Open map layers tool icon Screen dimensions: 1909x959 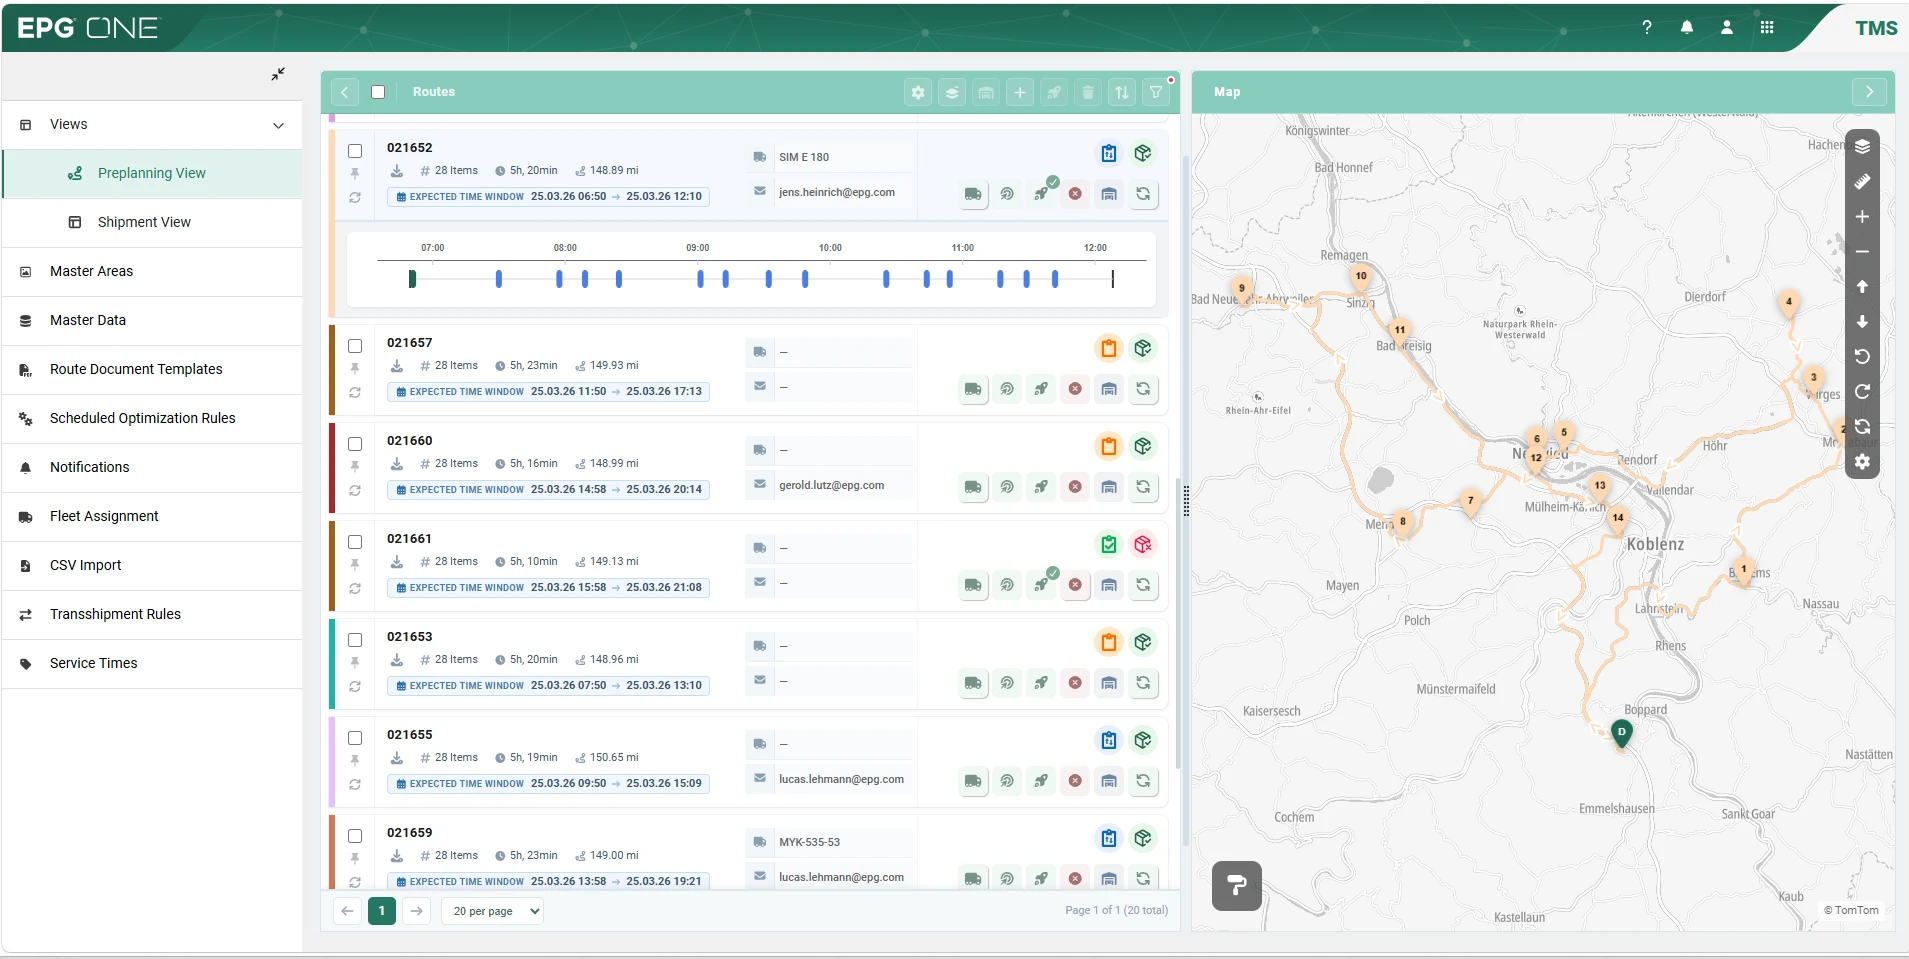(x=1862, y=147)
